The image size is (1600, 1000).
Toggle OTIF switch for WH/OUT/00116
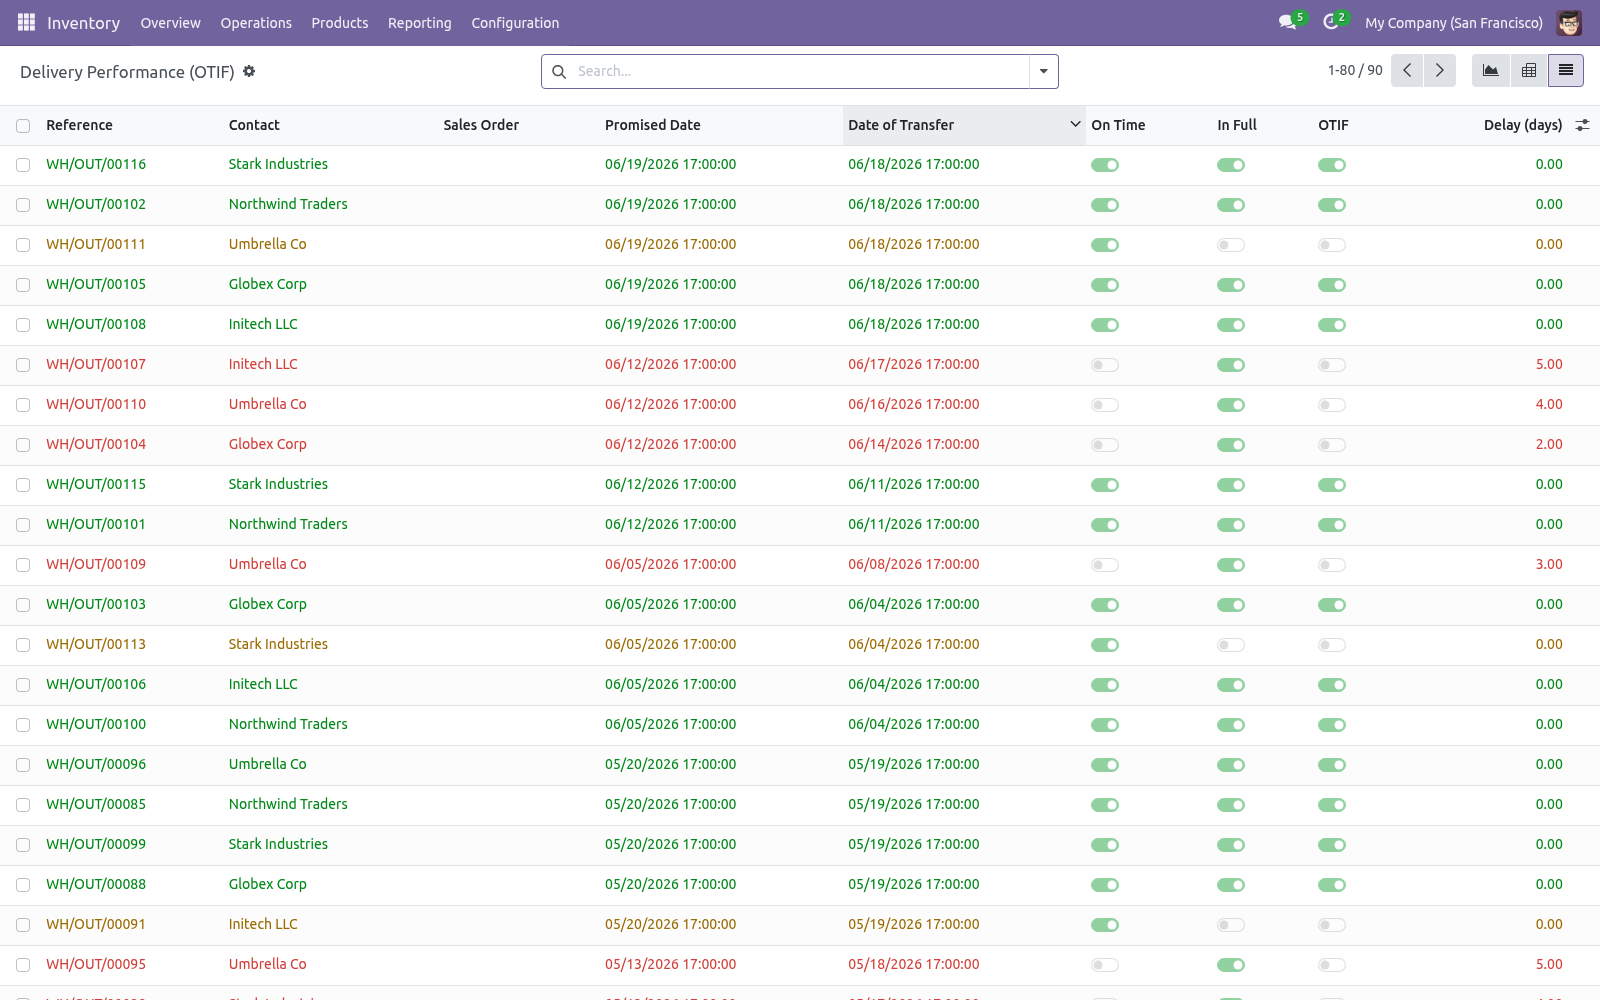pos(1332,165)
